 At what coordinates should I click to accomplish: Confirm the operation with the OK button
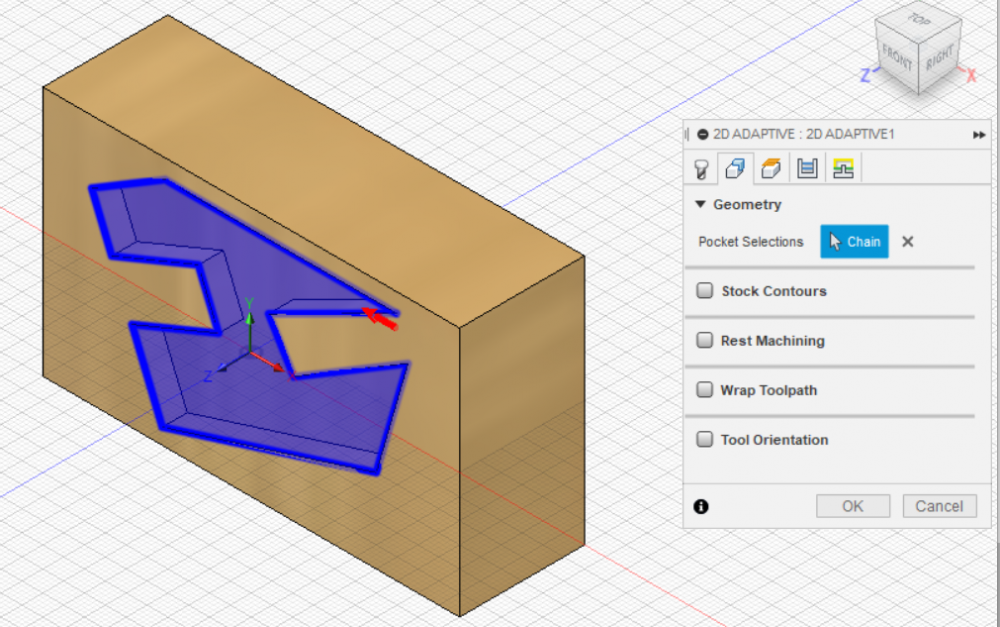click(853, 506)
